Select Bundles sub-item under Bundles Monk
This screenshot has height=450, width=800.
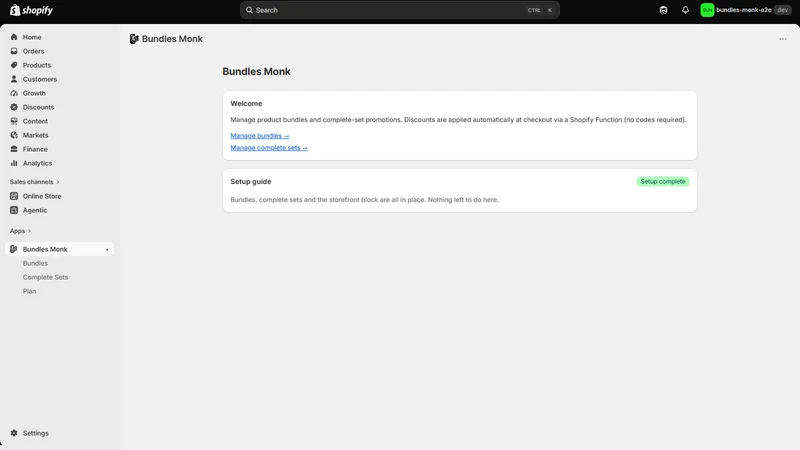click(35, 263)
